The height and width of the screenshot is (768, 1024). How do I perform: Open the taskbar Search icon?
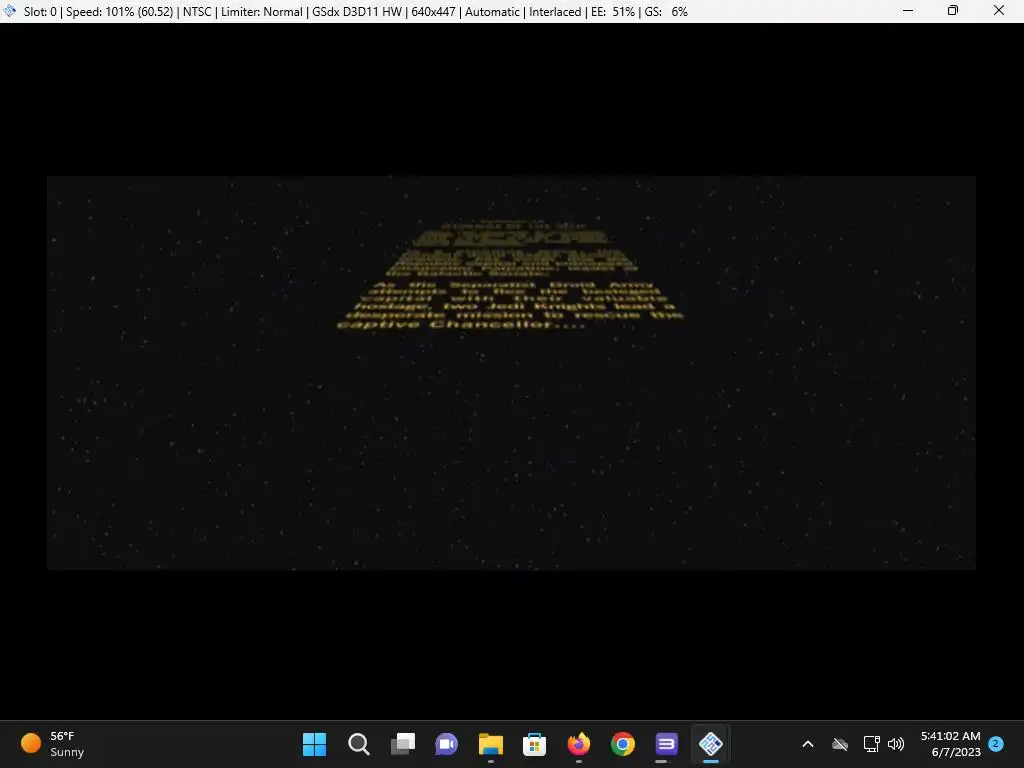pyautogui.click(x=359, y=744)
